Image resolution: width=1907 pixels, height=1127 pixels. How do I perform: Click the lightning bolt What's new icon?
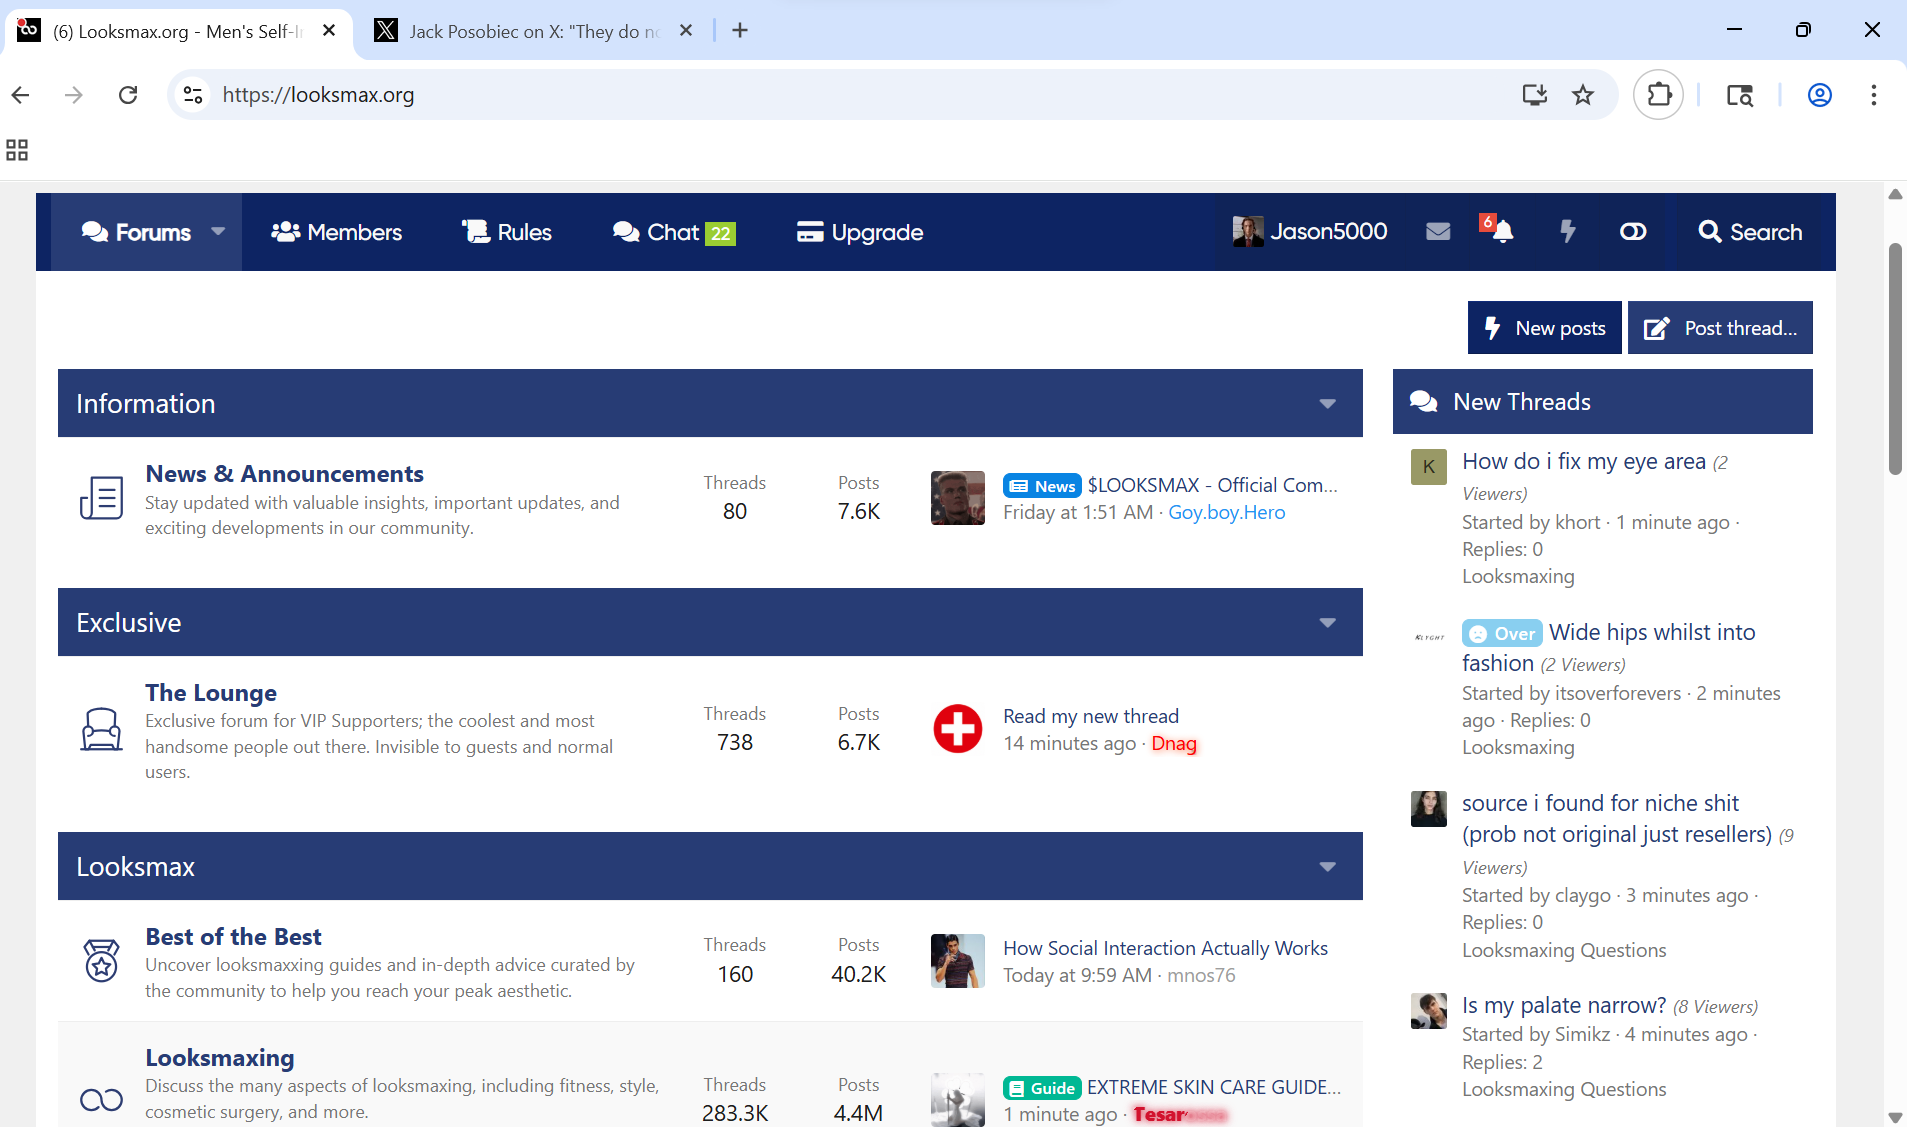click(x=1567, y=232)
